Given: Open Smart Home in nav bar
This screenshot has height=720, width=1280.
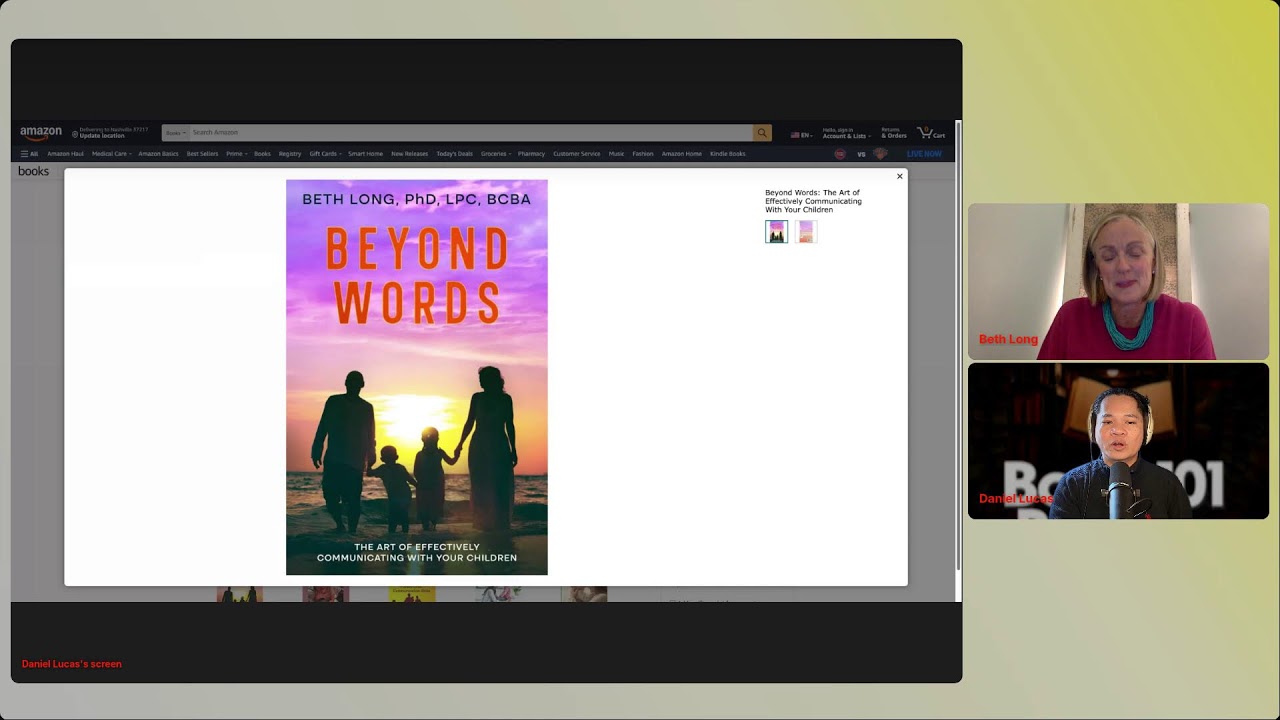Looking at the screenshot, I should coord(365,154).
